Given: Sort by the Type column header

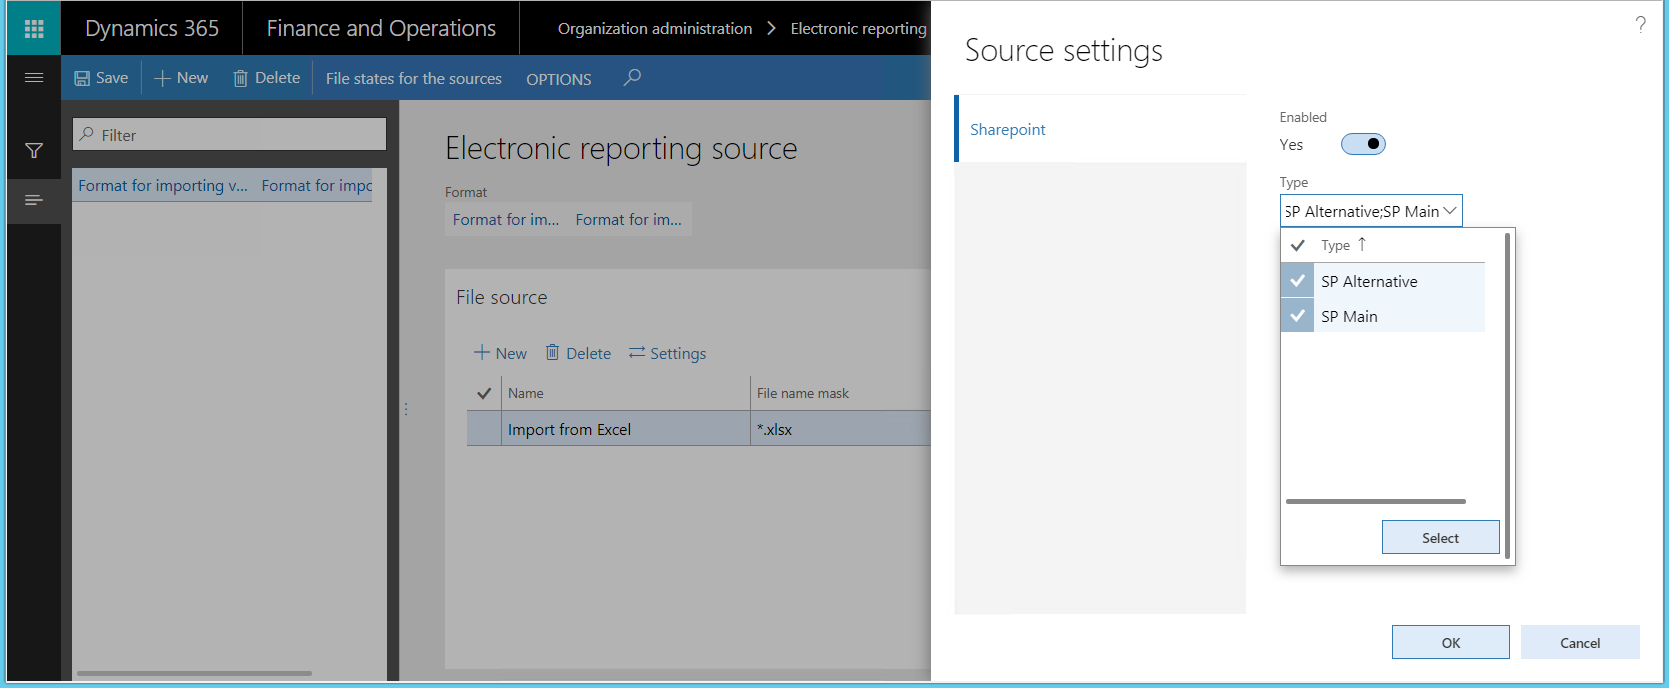Looking at the screenshot, I should (x=1343, y=245).
